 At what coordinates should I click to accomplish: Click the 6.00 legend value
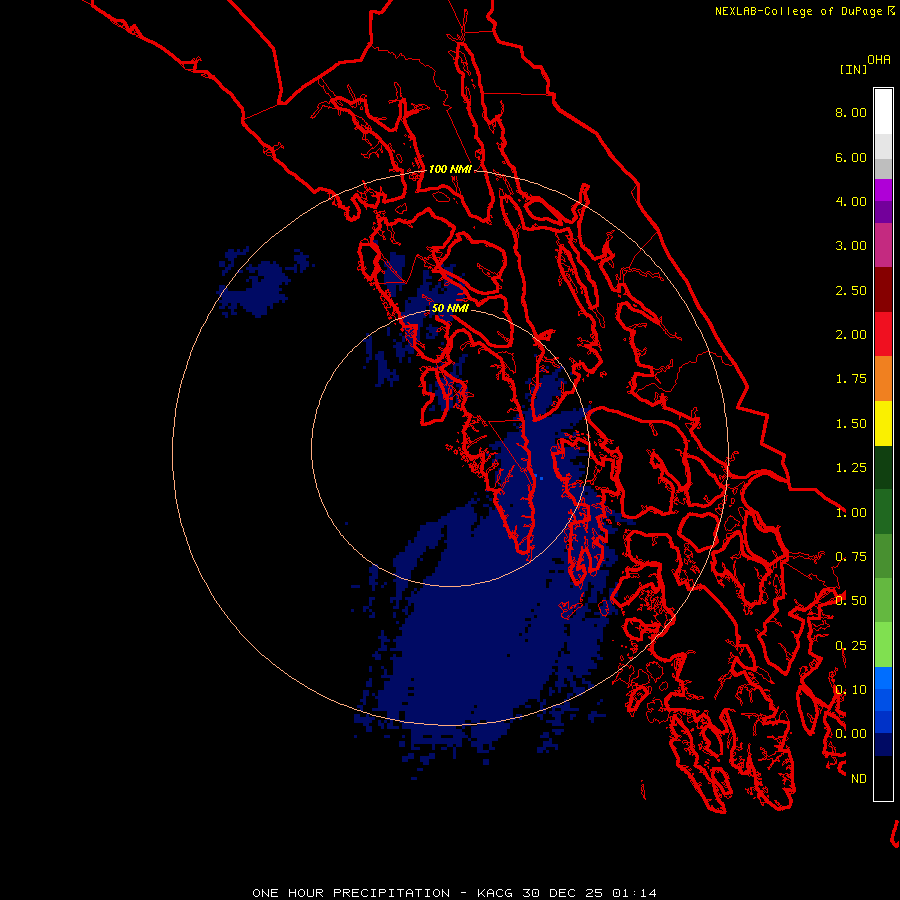tap(851, 157)
